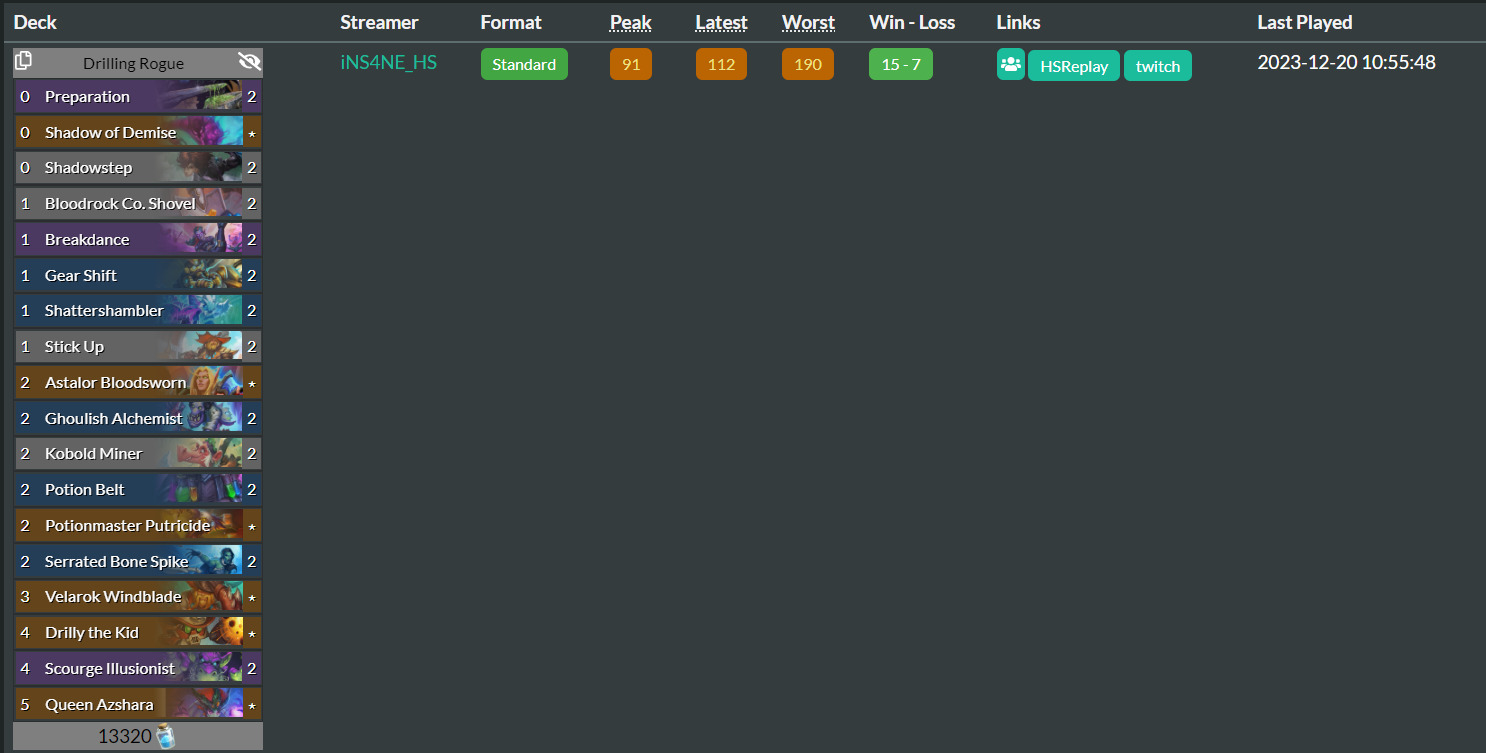Click legendary star on Queen Azshara row

[252, 705]
